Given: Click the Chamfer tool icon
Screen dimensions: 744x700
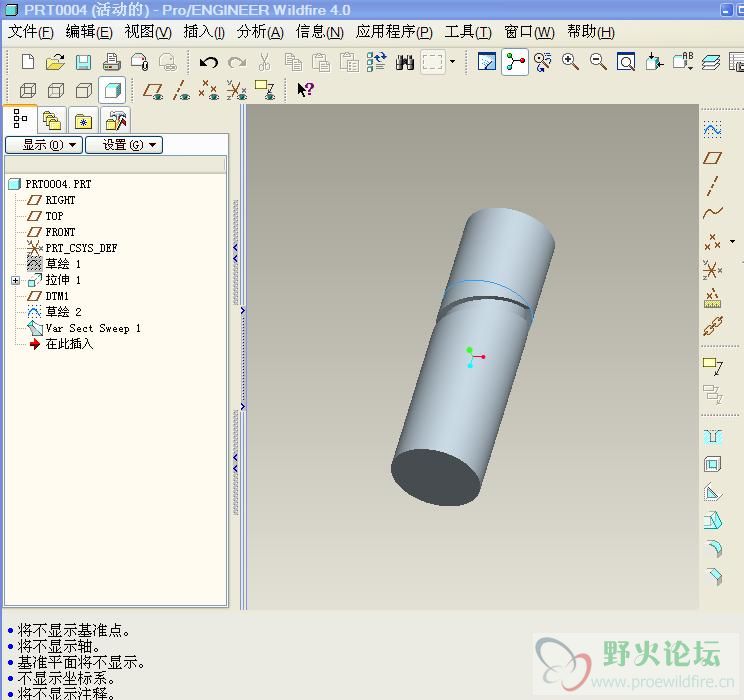Looking at the screenshot, I should coord(712,575).
